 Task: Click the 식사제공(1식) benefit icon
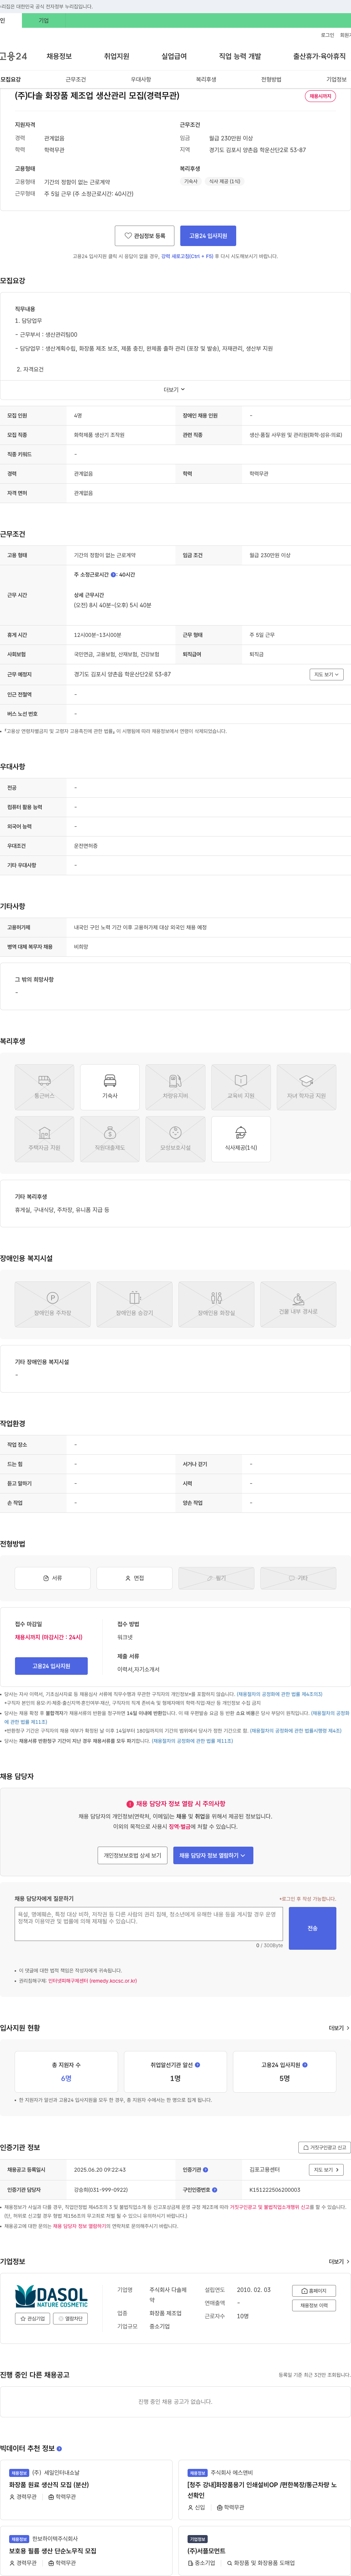pos(241,1139)
